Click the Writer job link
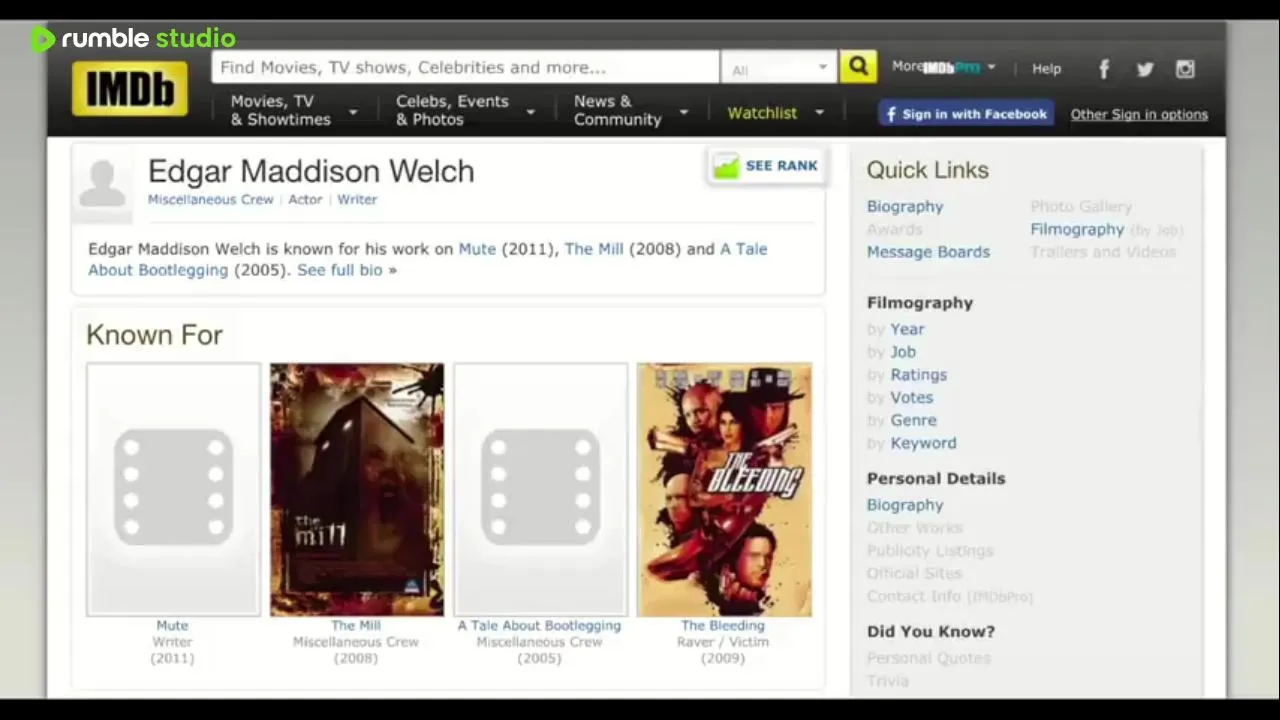Viewport: 1280px width, 720px height. click(x=357, y=199)
